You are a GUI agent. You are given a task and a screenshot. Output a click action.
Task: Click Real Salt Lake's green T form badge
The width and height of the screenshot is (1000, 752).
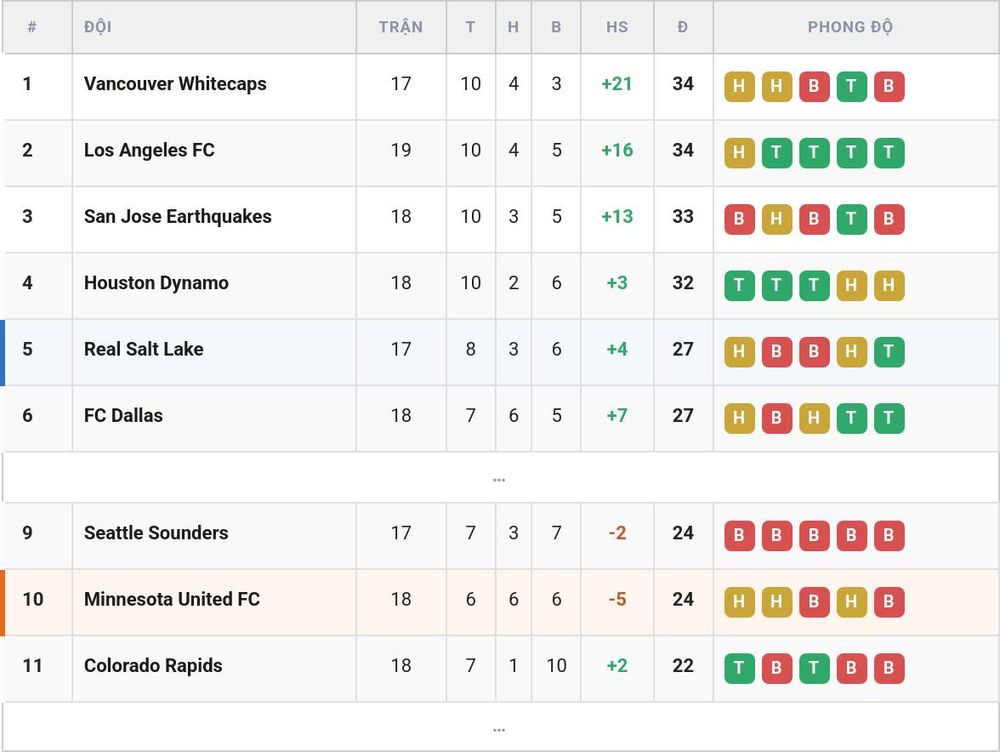pyautogui.click(x=888, y=351)
